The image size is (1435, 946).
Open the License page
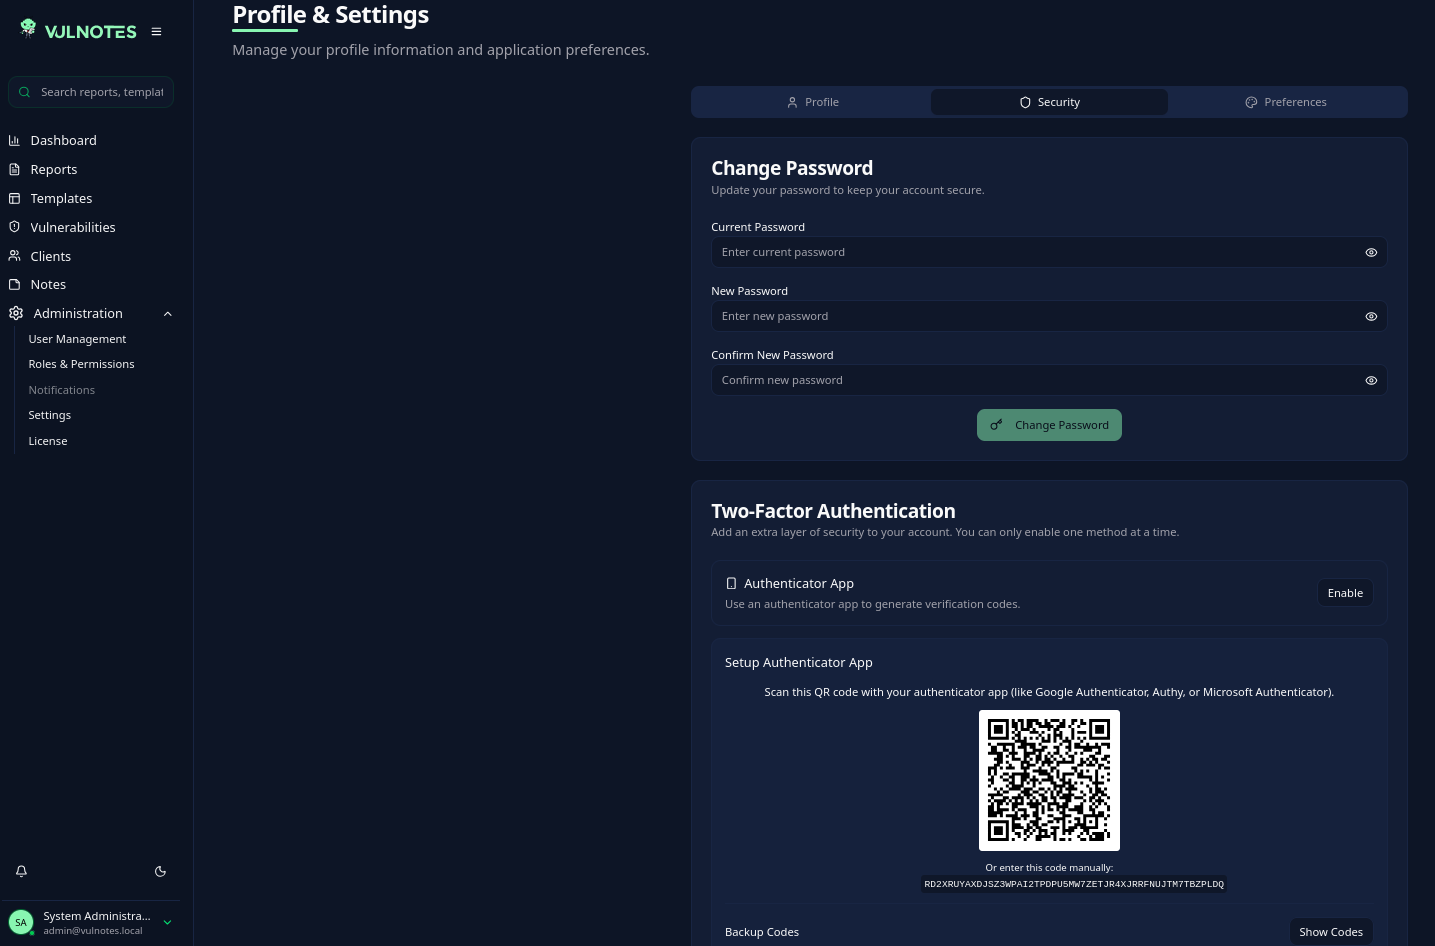[47, 441]
